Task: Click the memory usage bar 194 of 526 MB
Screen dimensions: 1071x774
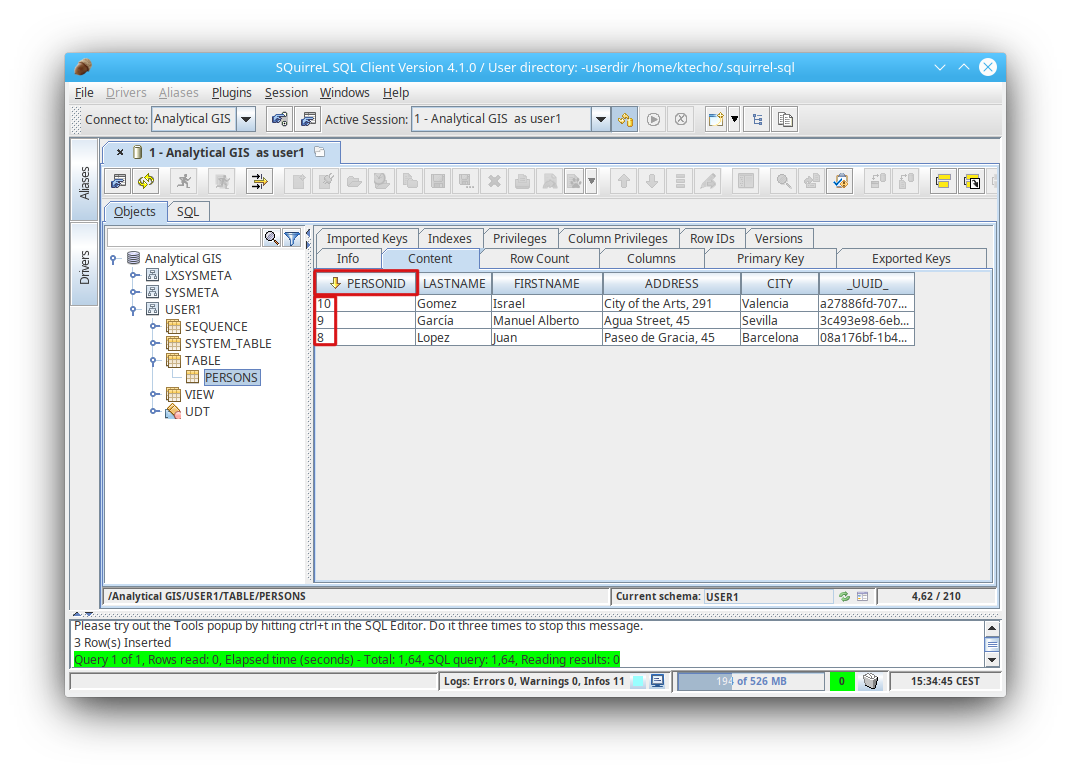Action: pyautogui.click(x=751, y=681)
